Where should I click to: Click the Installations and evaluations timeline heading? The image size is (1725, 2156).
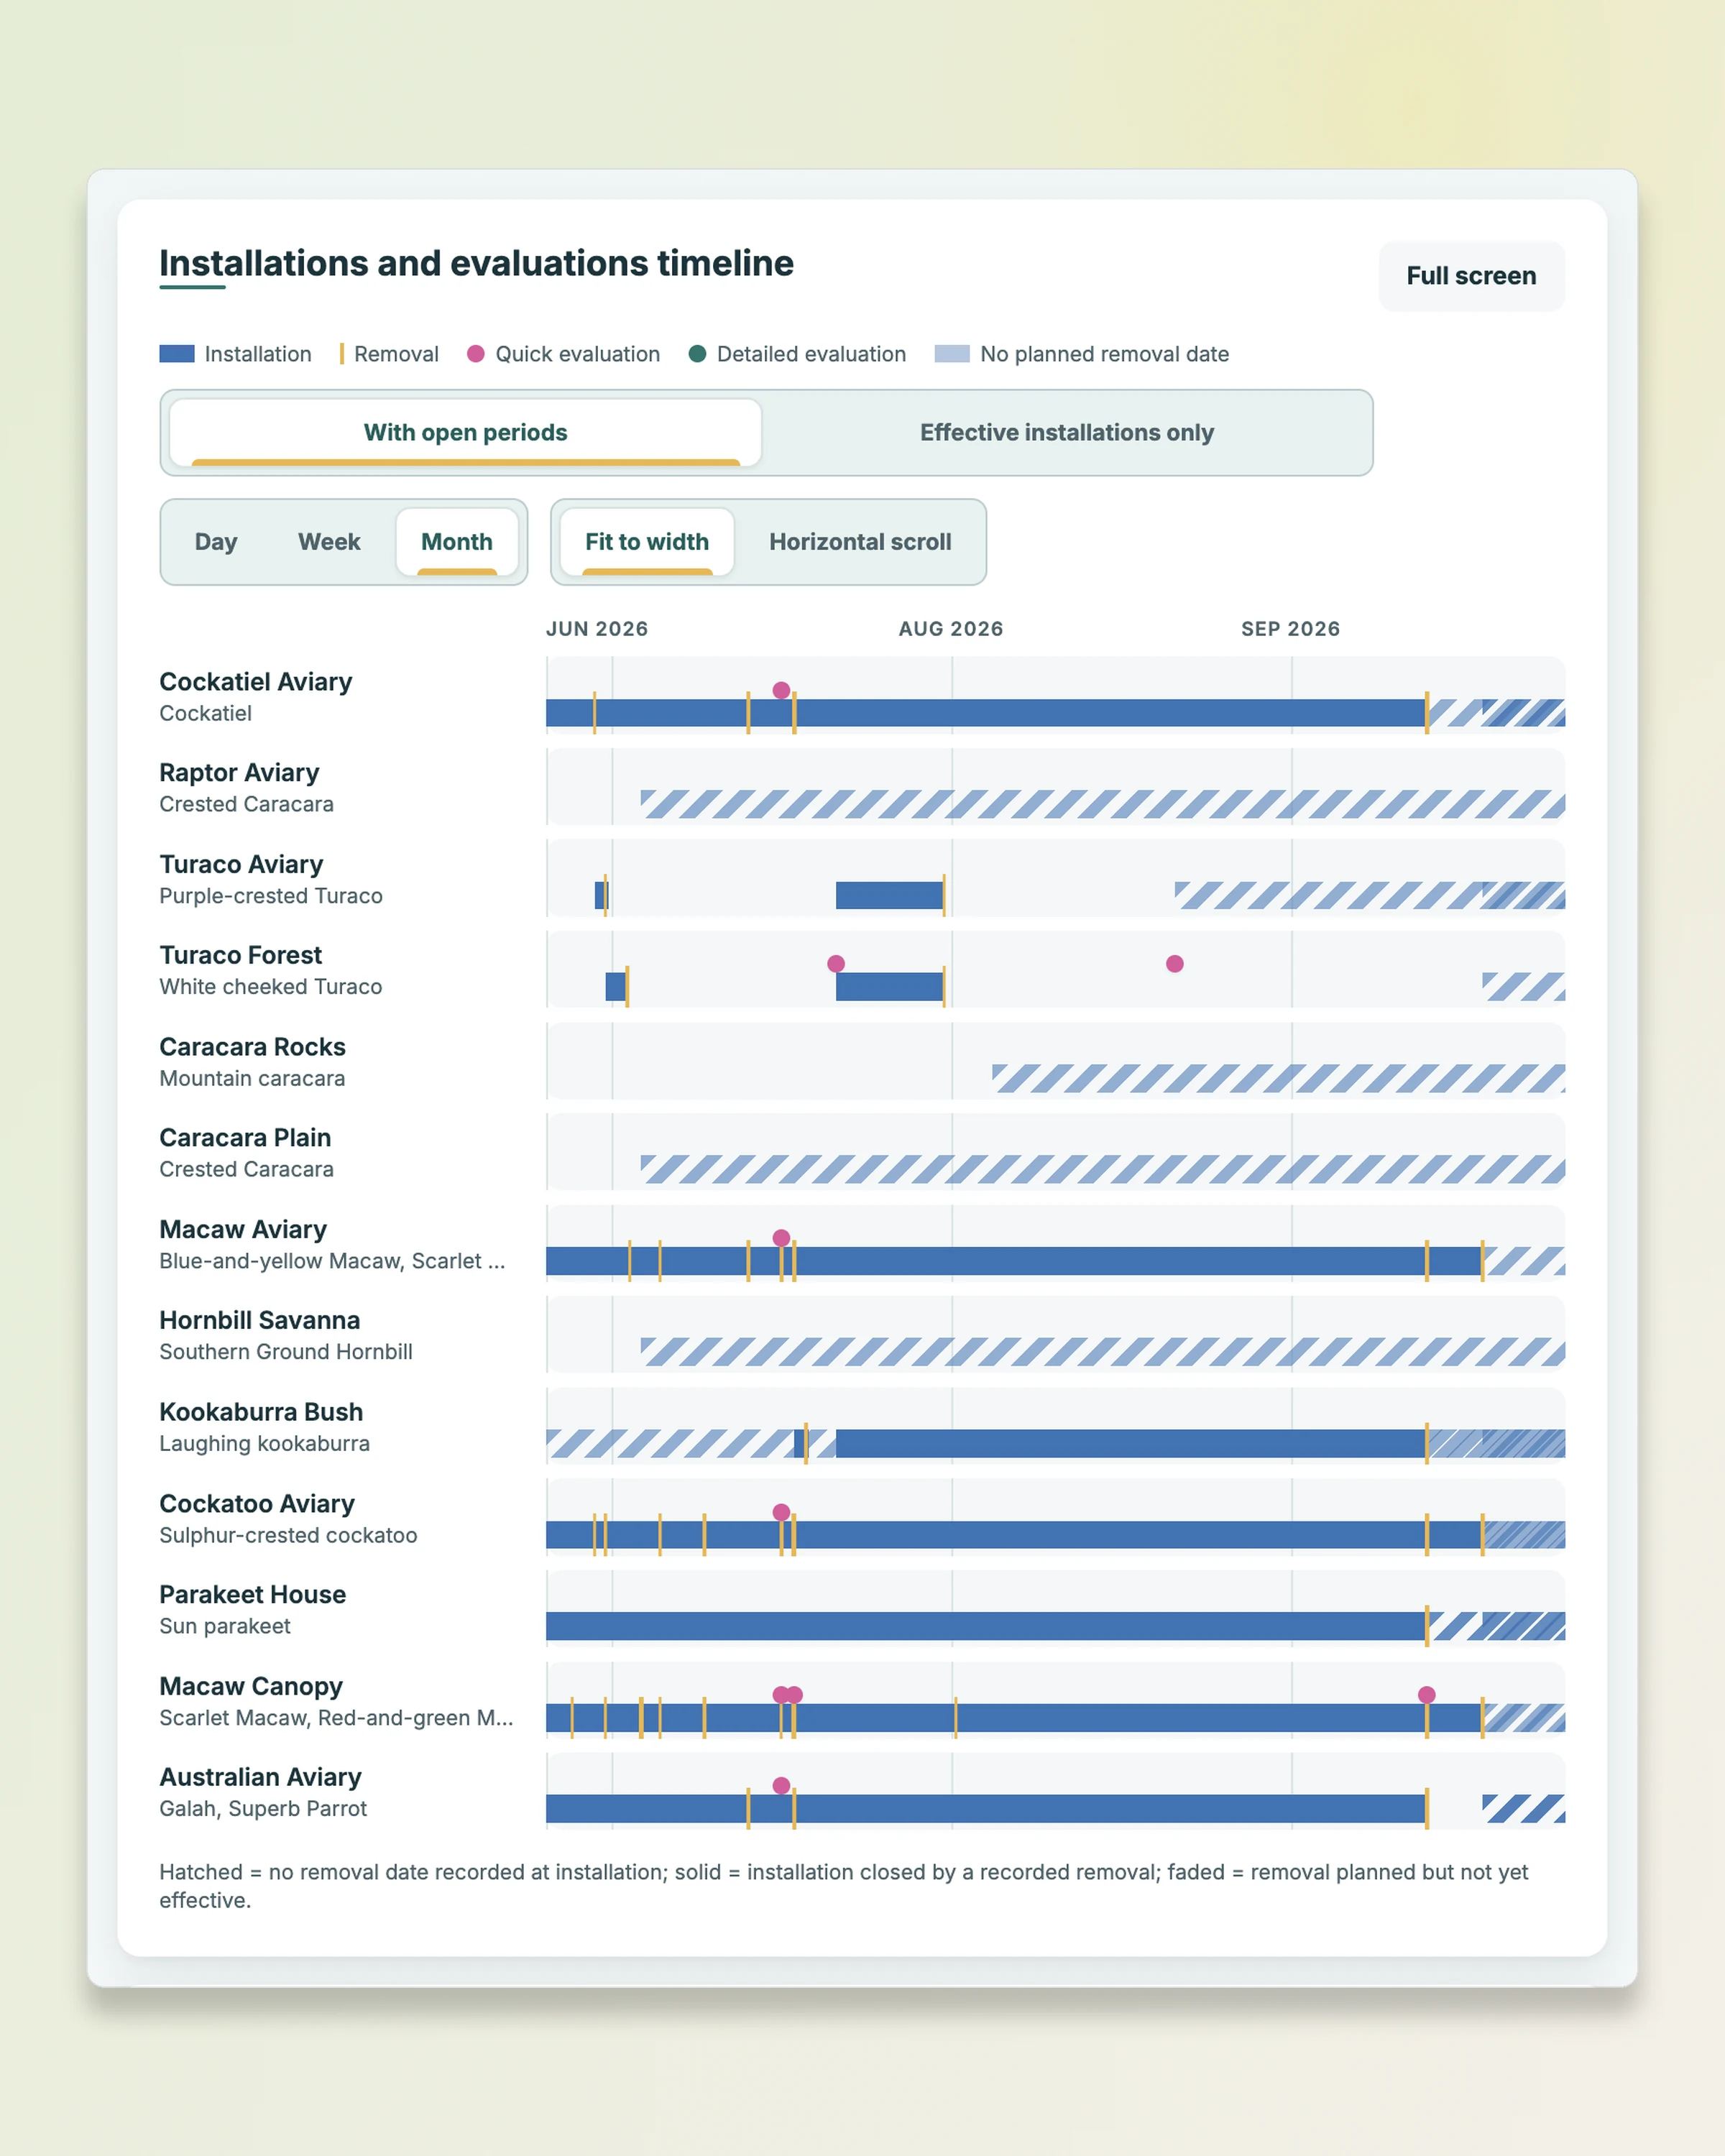(476, 263)
